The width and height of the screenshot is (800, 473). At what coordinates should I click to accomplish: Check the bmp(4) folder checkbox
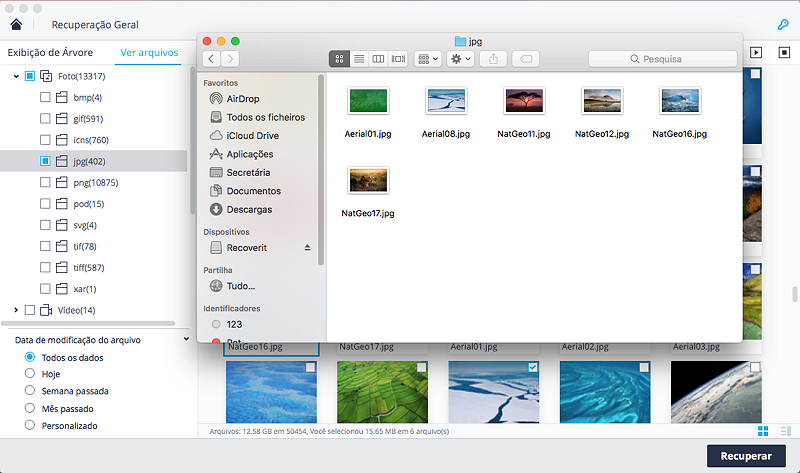point(45,97)
